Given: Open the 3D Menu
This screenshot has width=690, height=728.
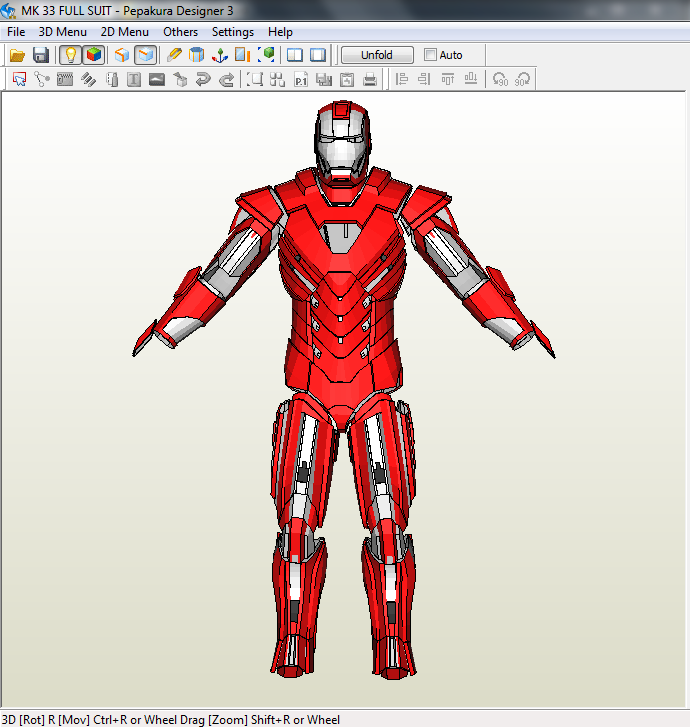Looking at the screenshot, I should pos(63,32).
